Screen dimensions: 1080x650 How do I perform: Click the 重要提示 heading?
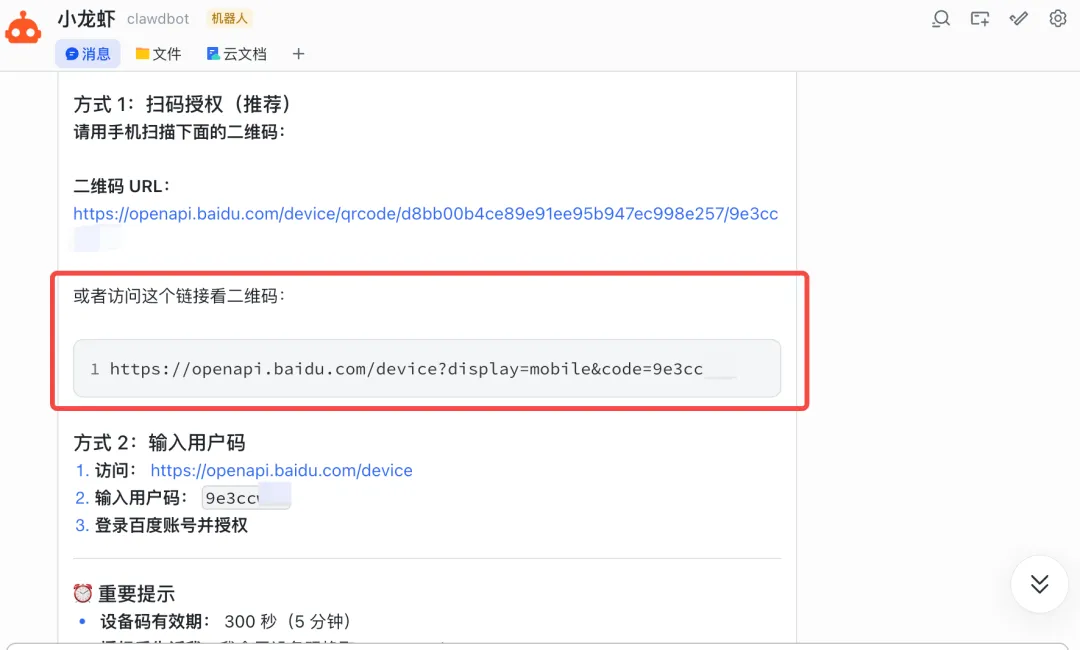pyautogui.click(x=136, y=594)
